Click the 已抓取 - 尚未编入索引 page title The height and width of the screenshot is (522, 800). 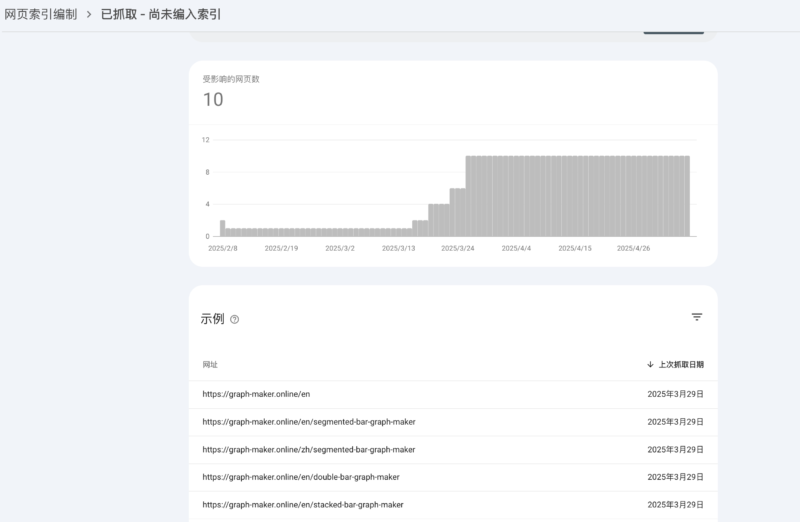tap(161, 15)
